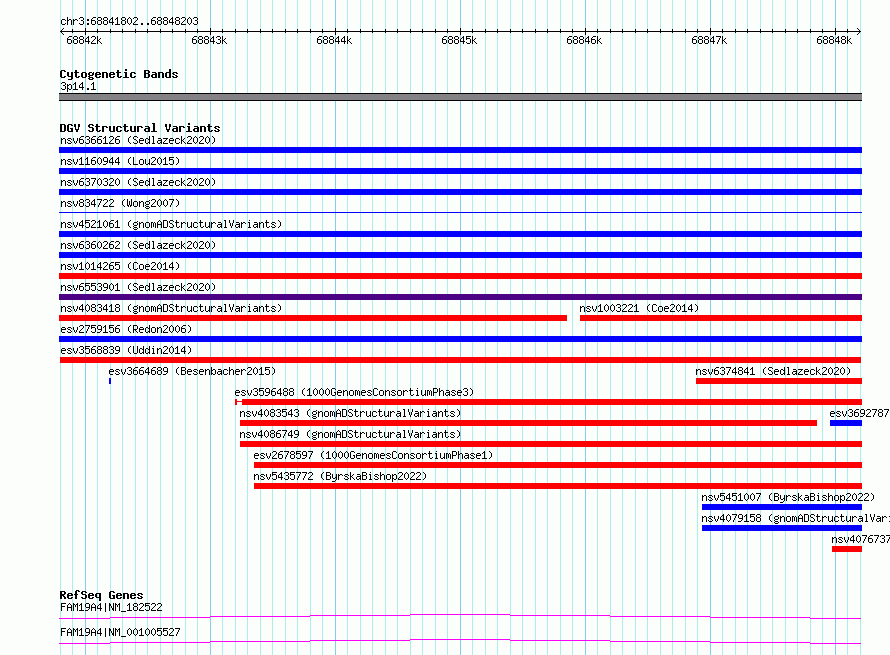This screenshot has height=655, width=890.
Task: Click the red bar of esv3568839
Action: tap(460, 360)
